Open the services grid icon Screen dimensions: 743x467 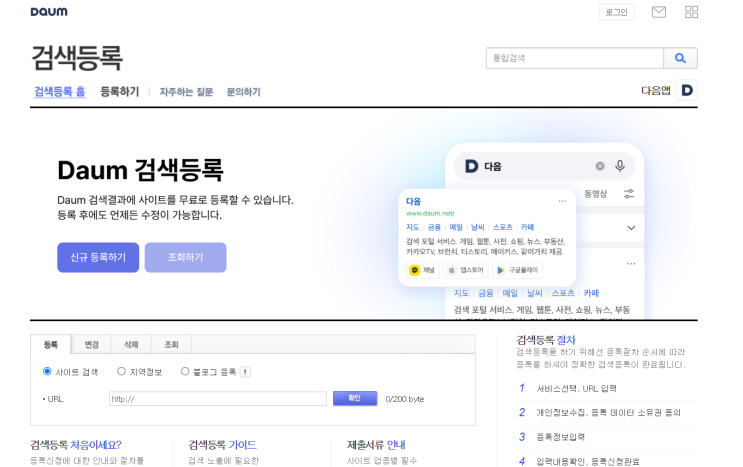click(x=691, y=12)
